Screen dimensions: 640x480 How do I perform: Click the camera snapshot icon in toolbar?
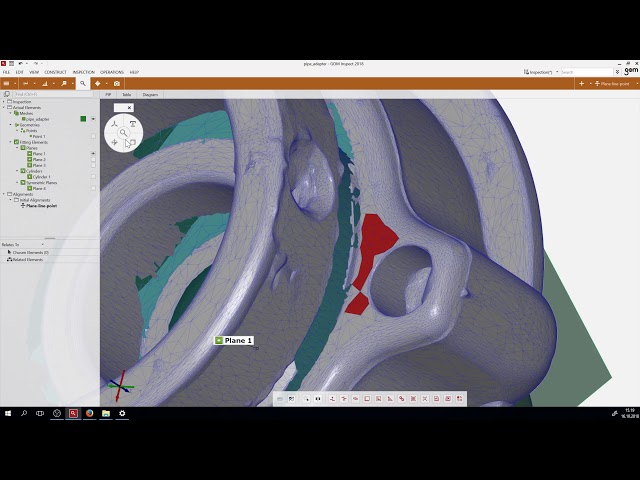tap(117, 83)
